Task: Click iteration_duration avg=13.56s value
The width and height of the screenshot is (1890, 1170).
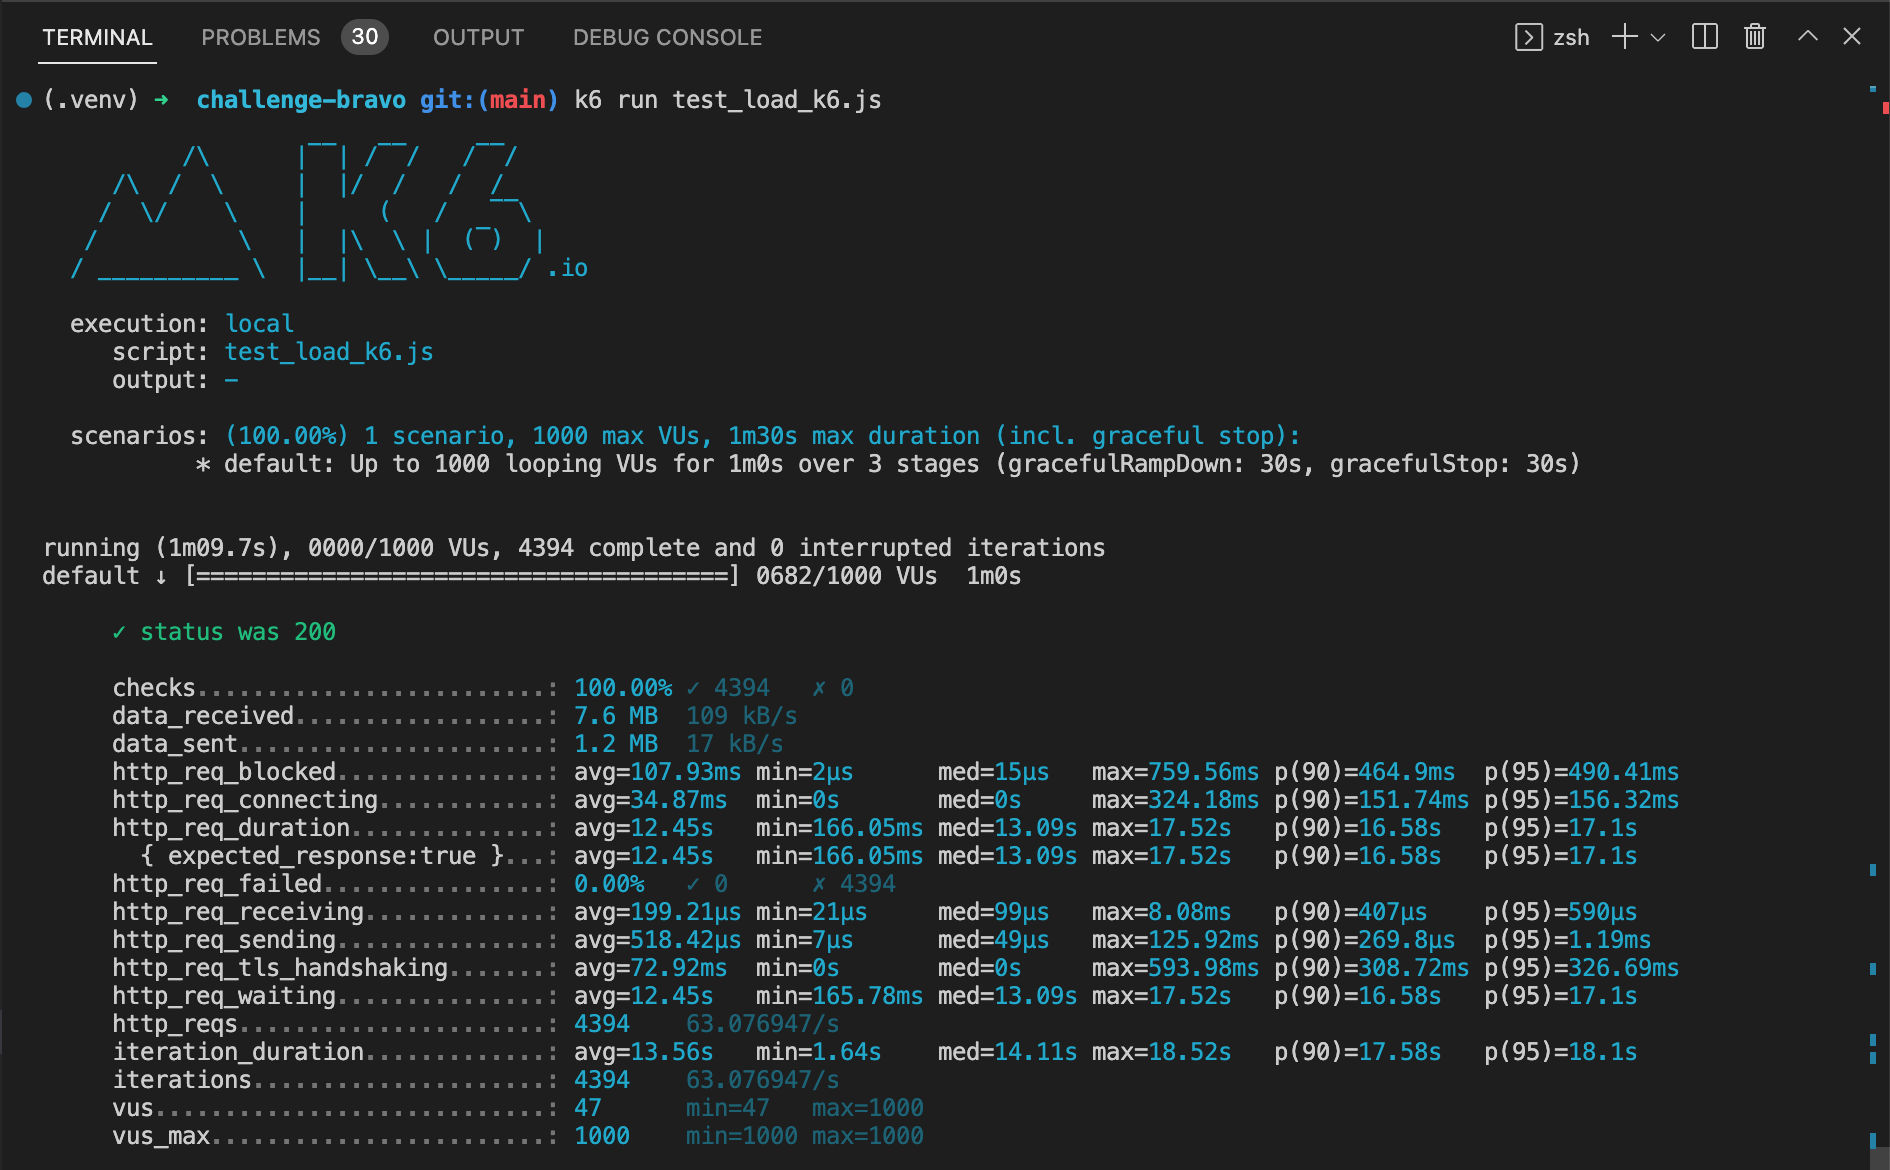Action: point(643,1052)
